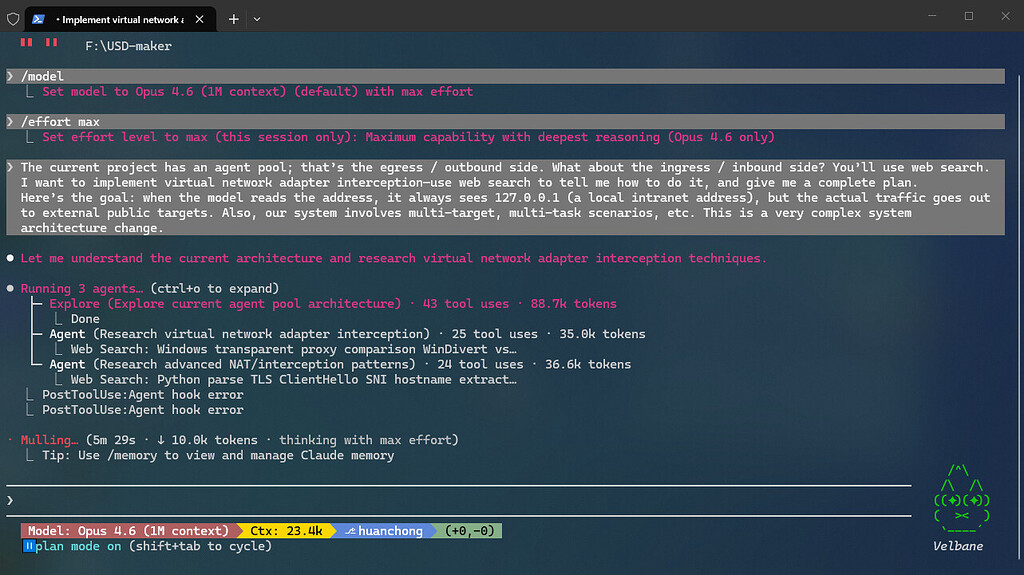
Task: Click 'Web Search: Python parse TLS ClientHello' line
Action: [293, 379]
